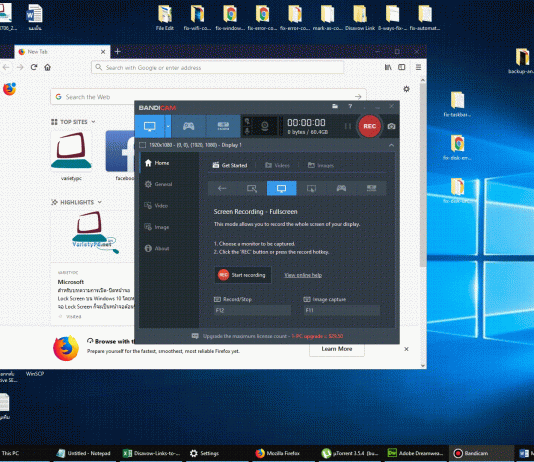Viewport: 534px width, 462px height.
Task: Open a new tab with plus button
Action: pos(117,51)
